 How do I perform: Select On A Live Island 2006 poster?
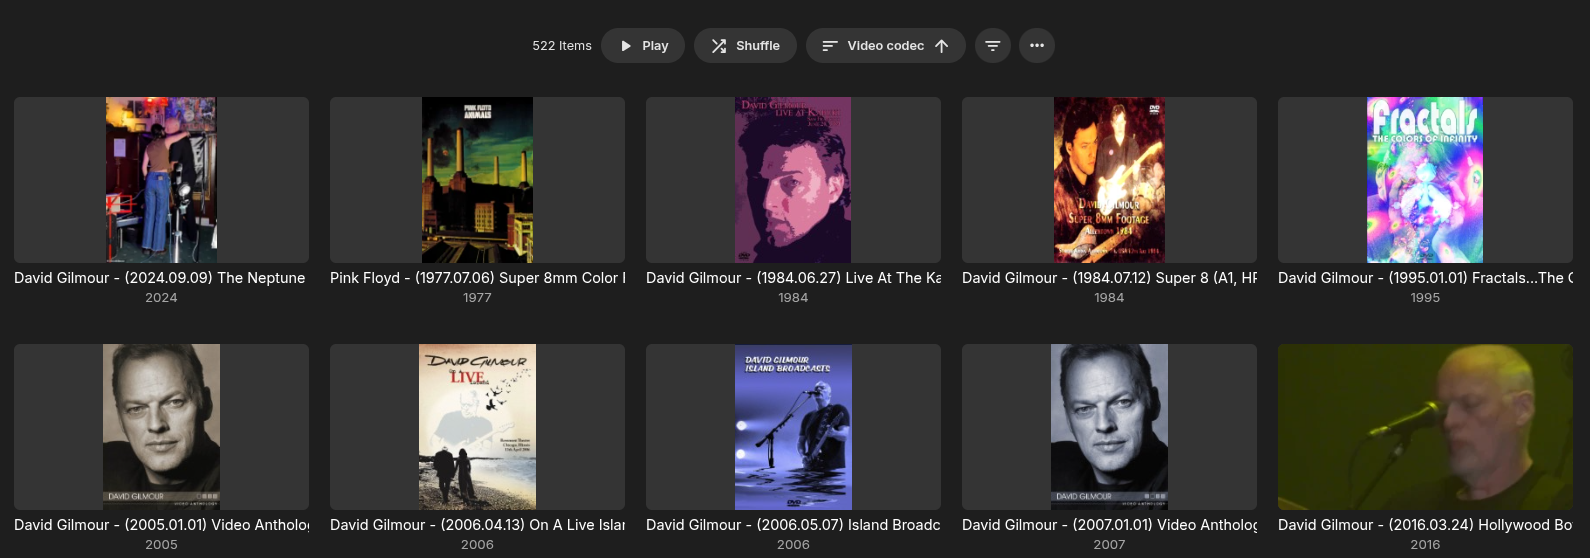tap(477, 427)
